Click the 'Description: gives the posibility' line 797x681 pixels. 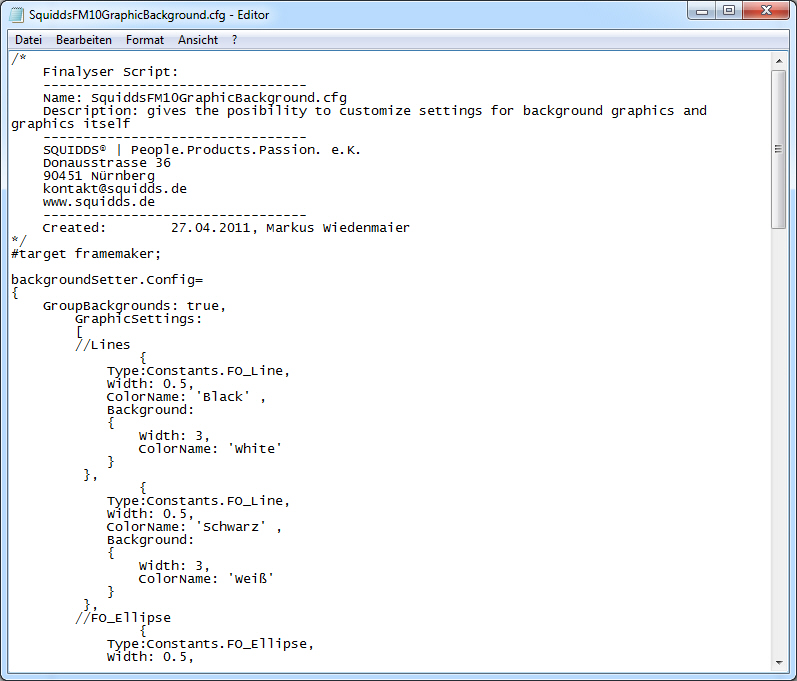375,111
